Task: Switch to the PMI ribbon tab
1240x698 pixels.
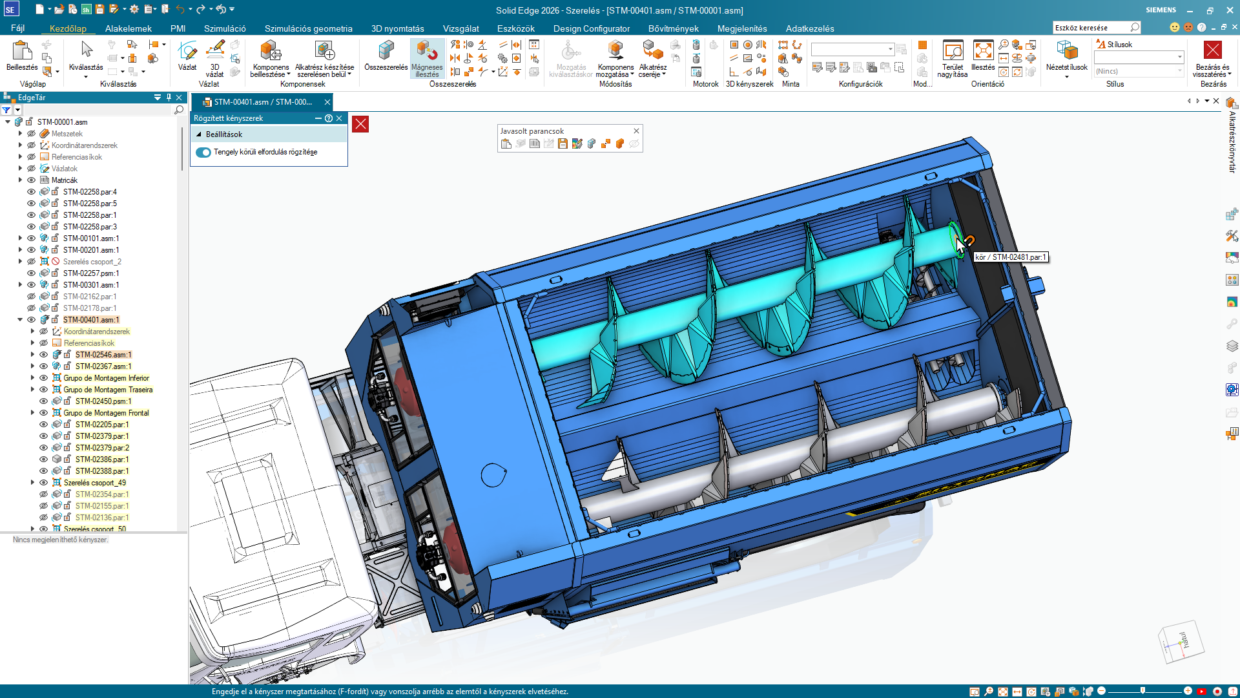Action: (x=178, y=29)
